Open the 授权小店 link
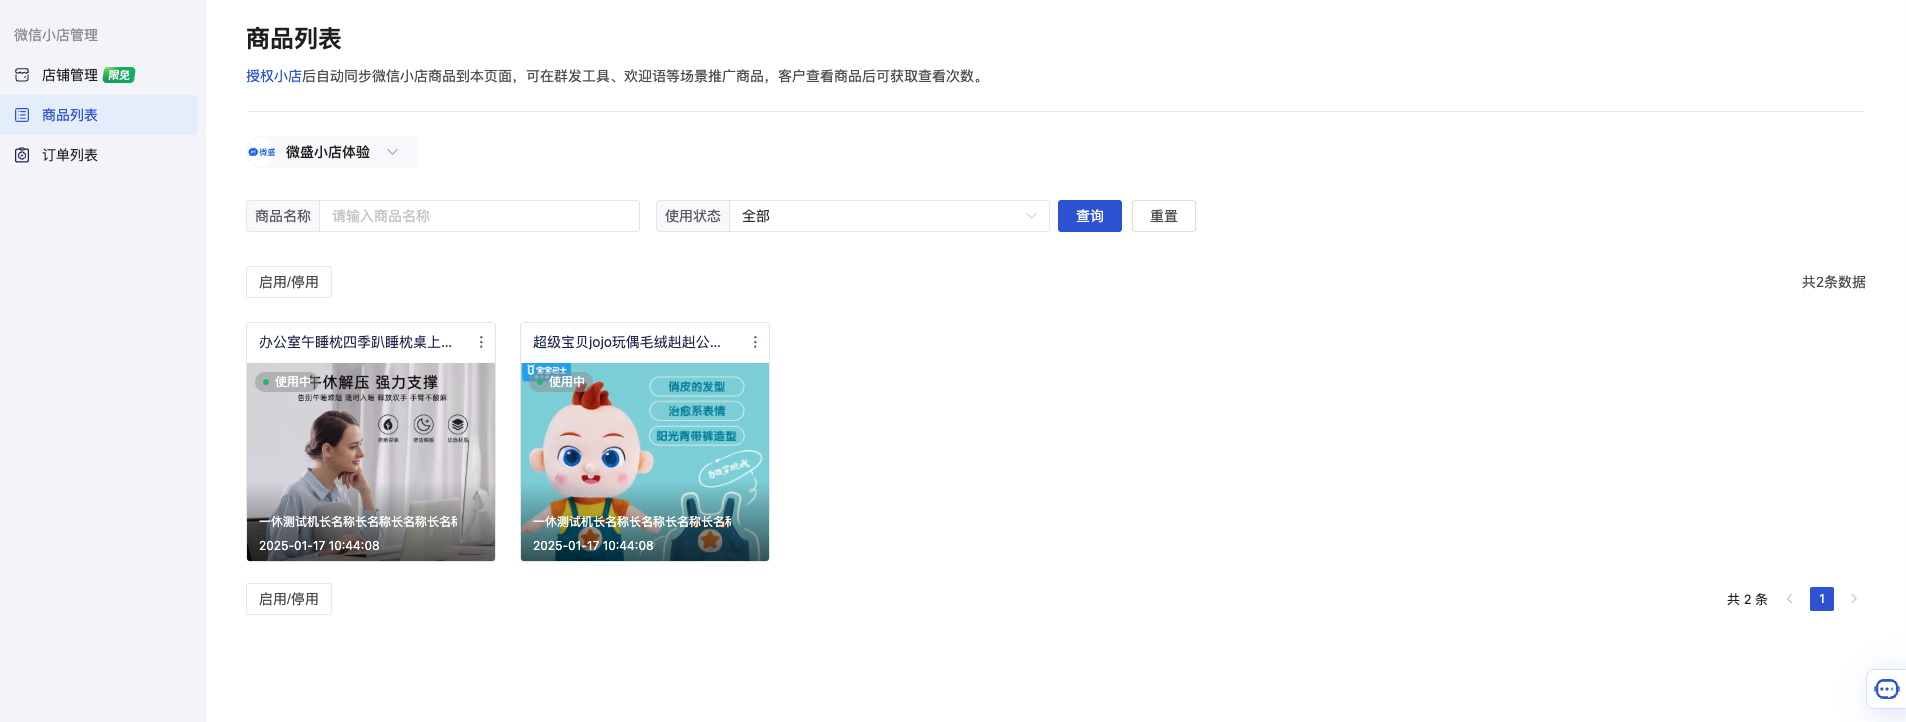The width and height of the screenshot is (1906, 722). coord(274,76)
